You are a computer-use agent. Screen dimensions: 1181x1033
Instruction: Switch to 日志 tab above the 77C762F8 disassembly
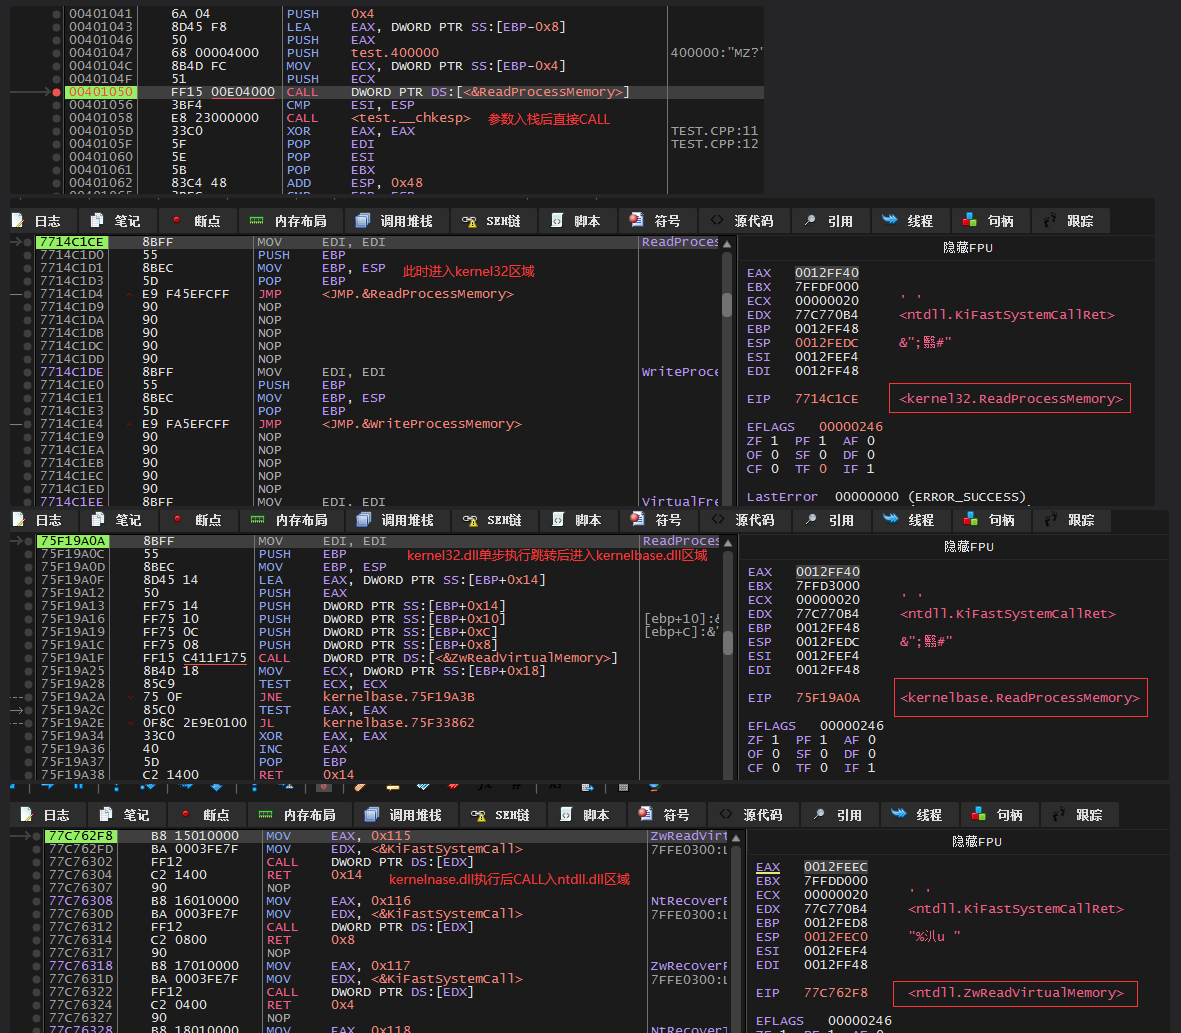click(47, 815)
